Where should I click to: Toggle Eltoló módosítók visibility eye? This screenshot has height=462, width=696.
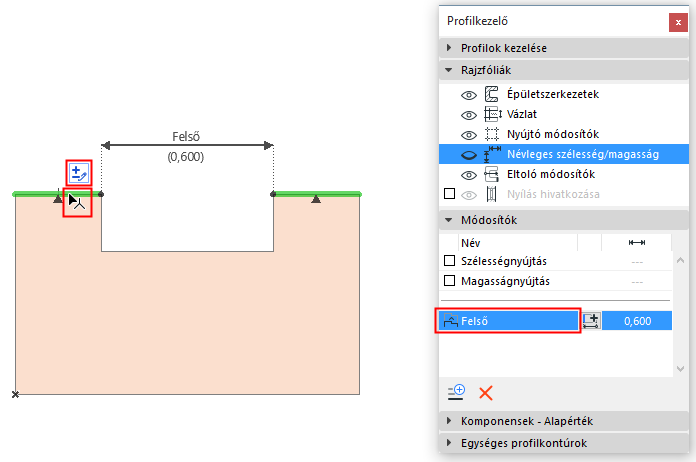click(x=469, y=175)
